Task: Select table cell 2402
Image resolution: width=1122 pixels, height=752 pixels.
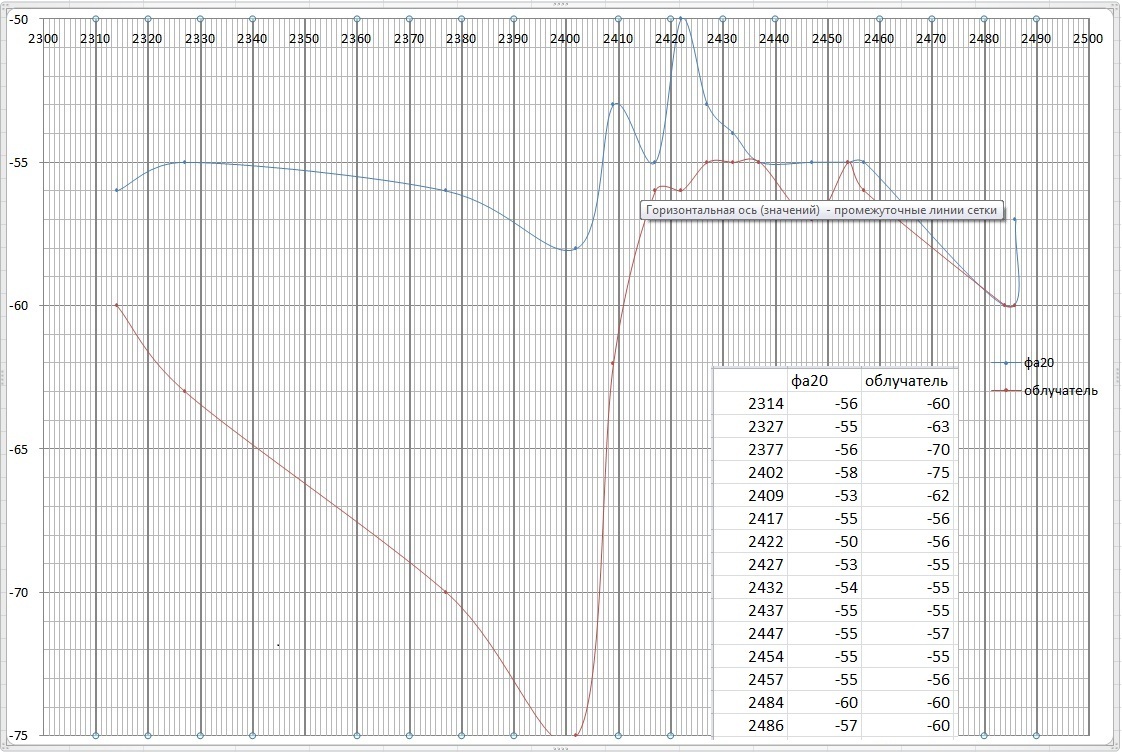Action: click(x=766, y=472)
